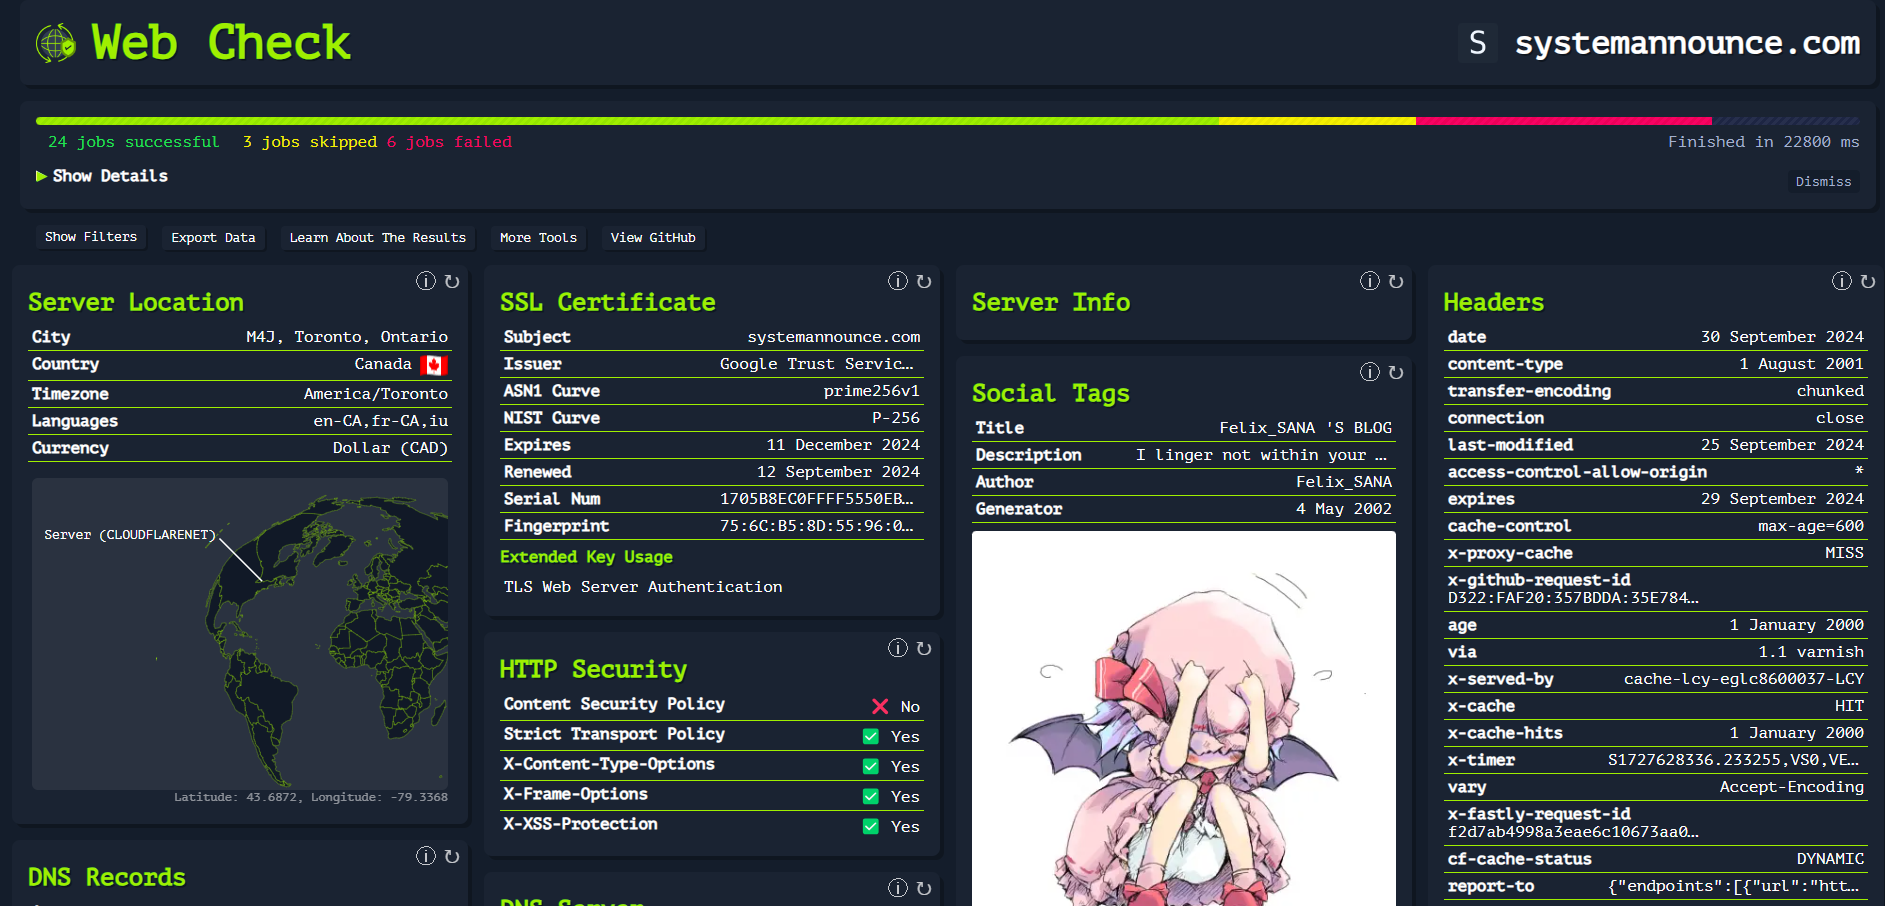Click the Server (CLOUDFLARENET) map label
This screenshot has height=906, width=1885.
130,535
